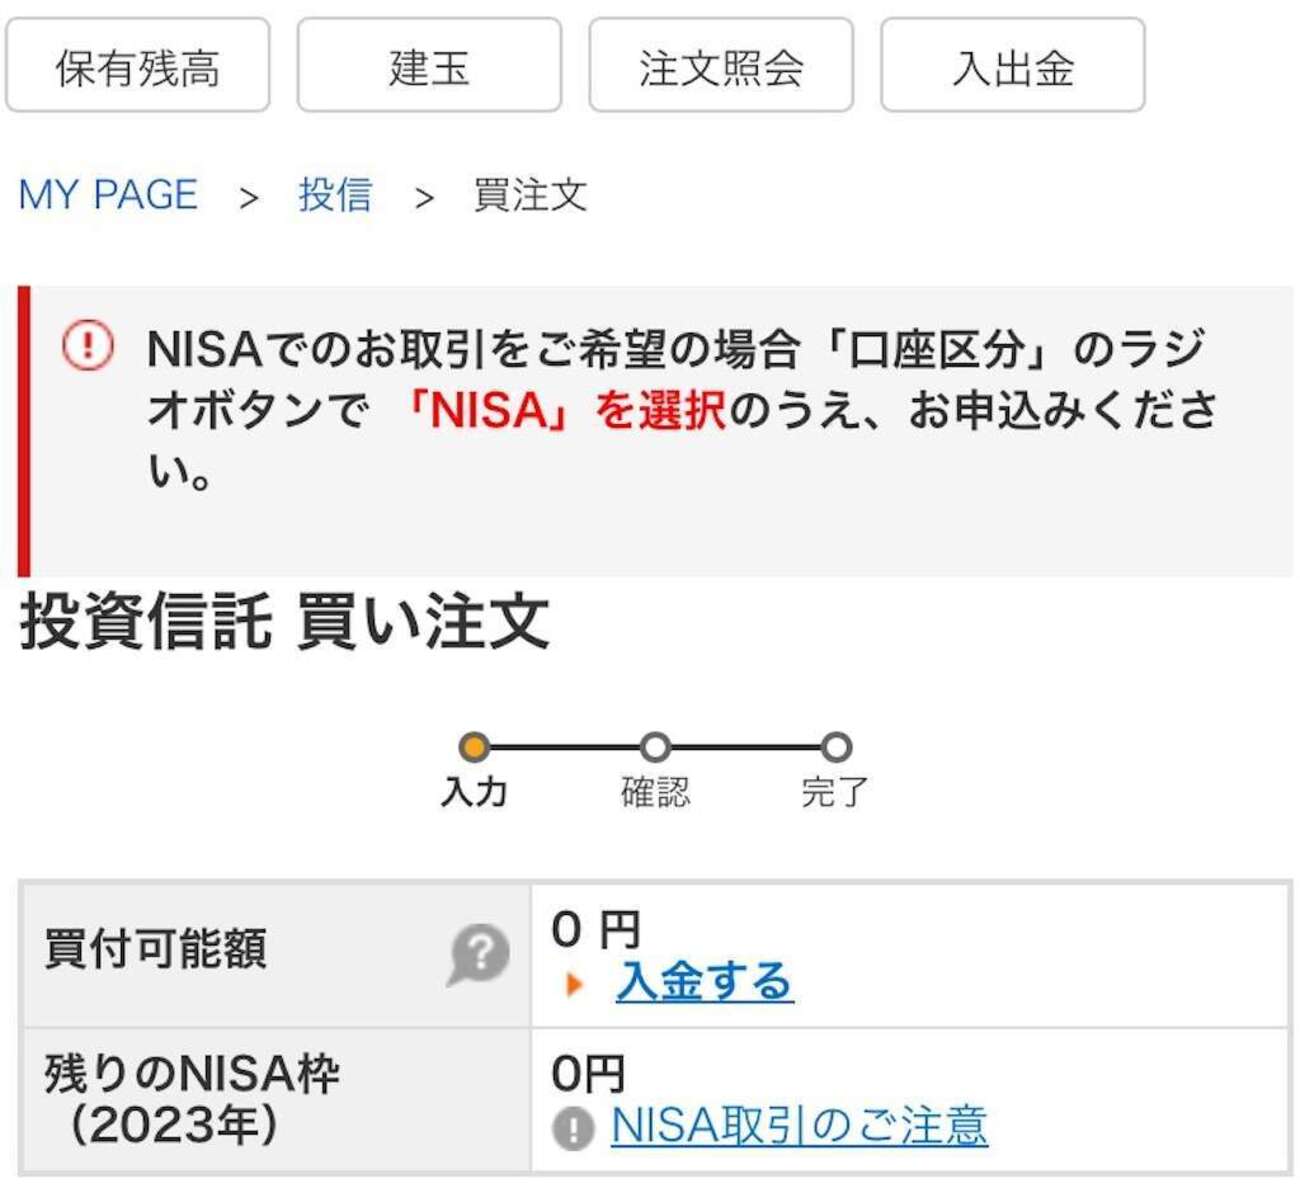This screenshot has width=1300, height=1188.
Task: Switch to the 建玉 tab
Action: pos(429,66)
